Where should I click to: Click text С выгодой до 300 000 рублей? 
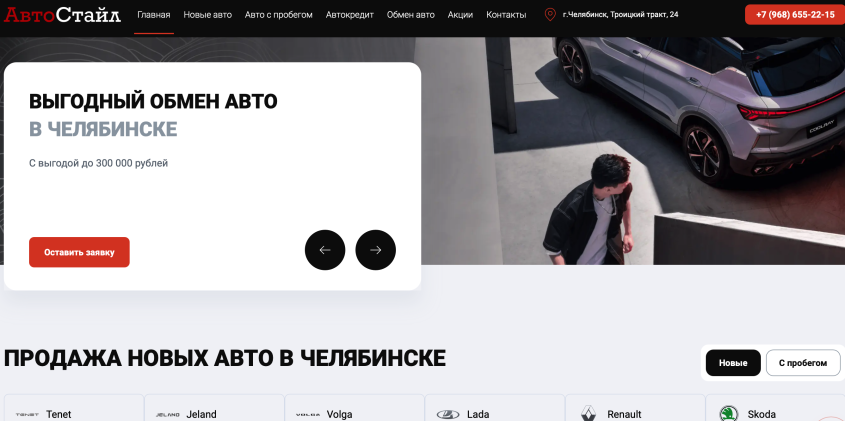coord(99,163)
